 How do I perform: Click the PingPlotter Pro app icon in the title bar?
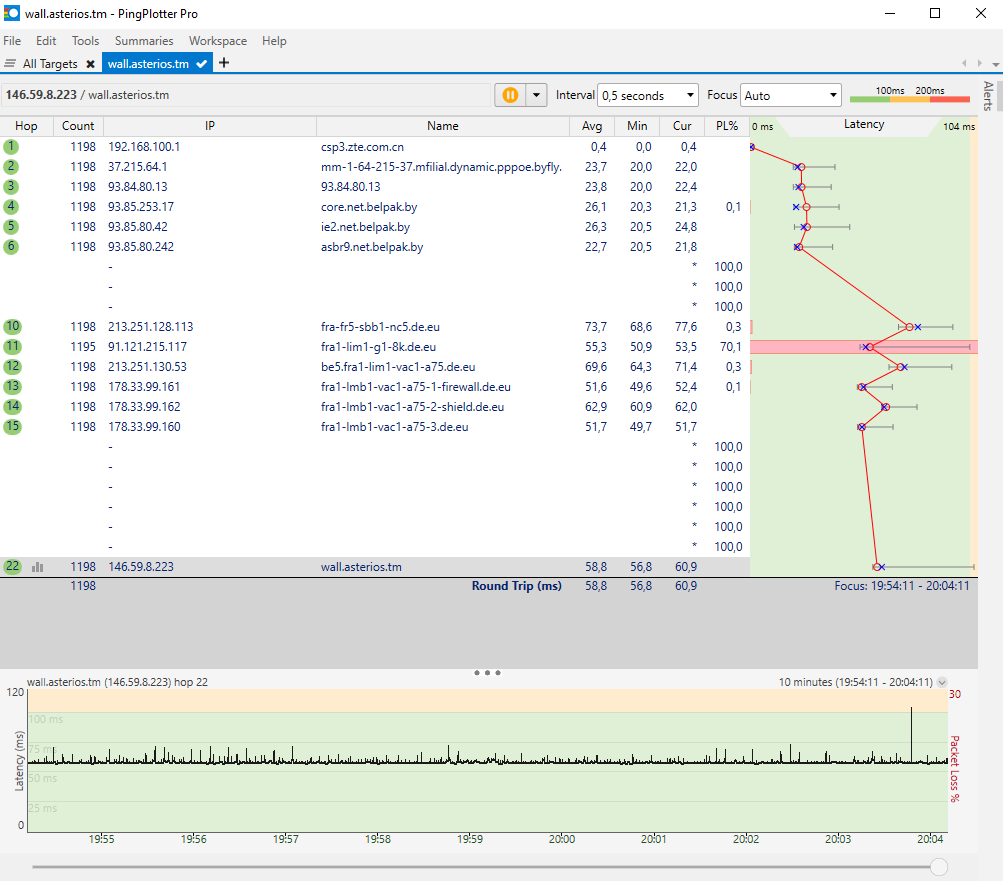tap(12, 13)
